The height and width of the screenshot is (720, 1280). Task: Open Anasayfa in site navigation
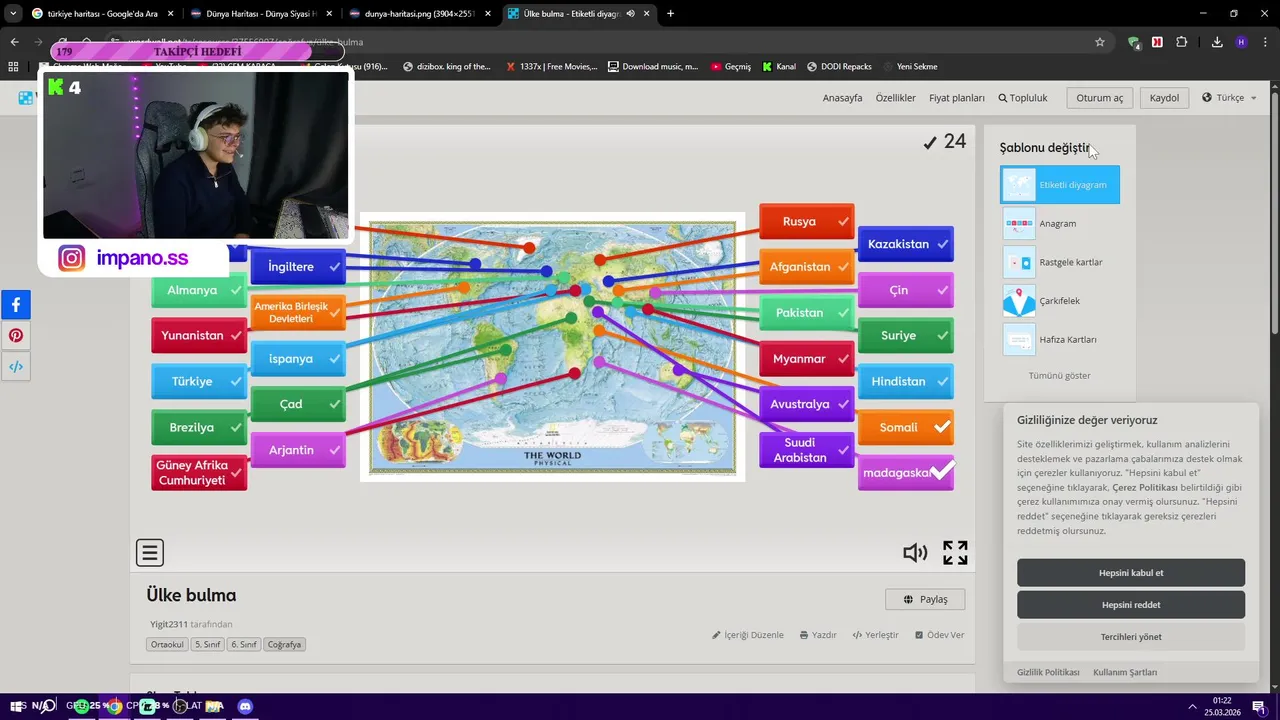[x=842, y=98]
